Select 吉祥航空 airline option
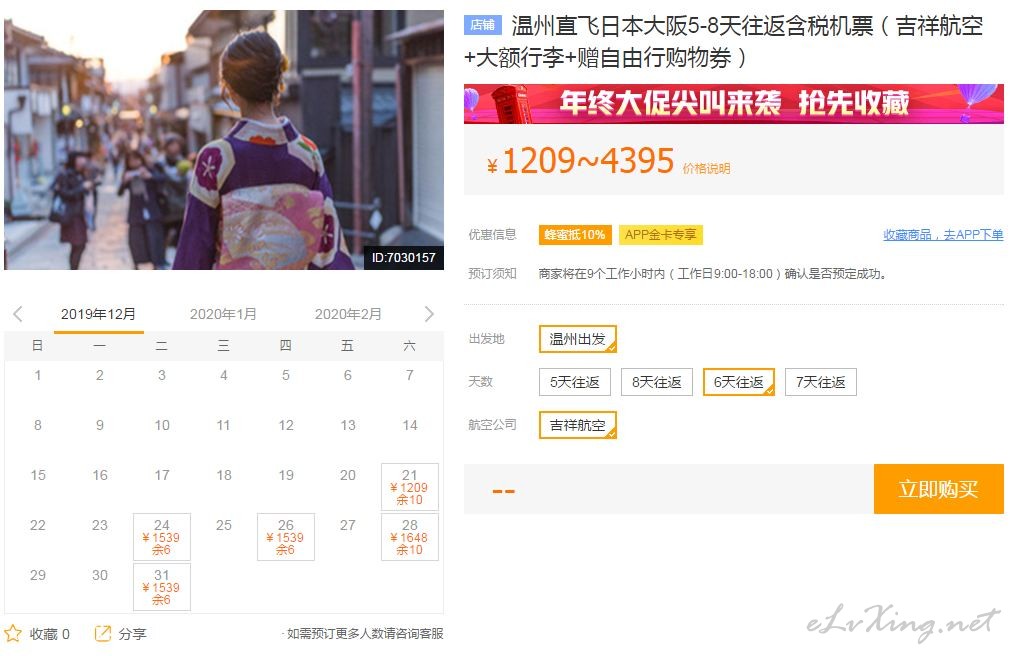Image resolution: width=1011 pixels, height=656 pixels. pyautogui.click(x=578, y=425)
